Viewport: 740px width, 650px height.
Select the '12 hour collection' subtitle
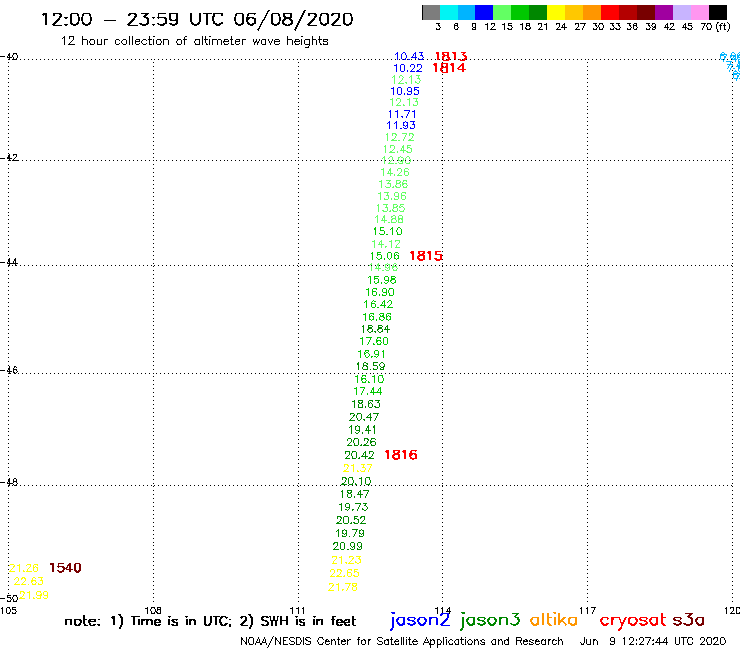pos(194,41)
